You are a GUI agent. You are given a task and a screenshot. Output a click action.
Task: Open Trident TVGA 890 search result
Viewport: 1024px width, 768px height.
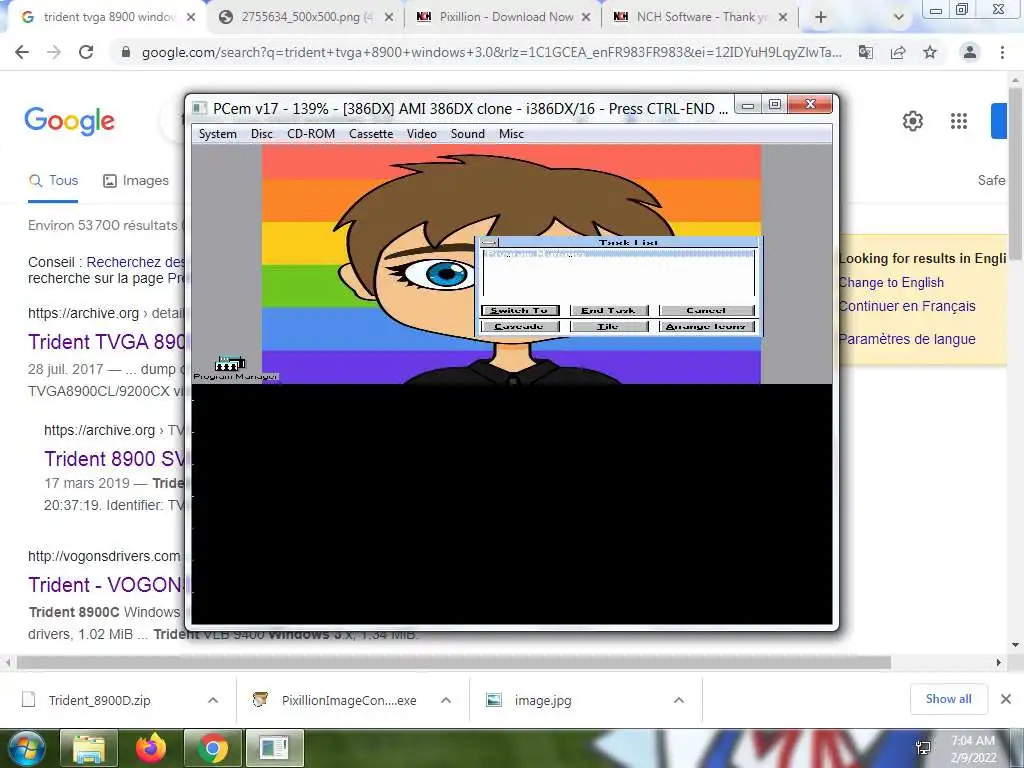(108, 342)
